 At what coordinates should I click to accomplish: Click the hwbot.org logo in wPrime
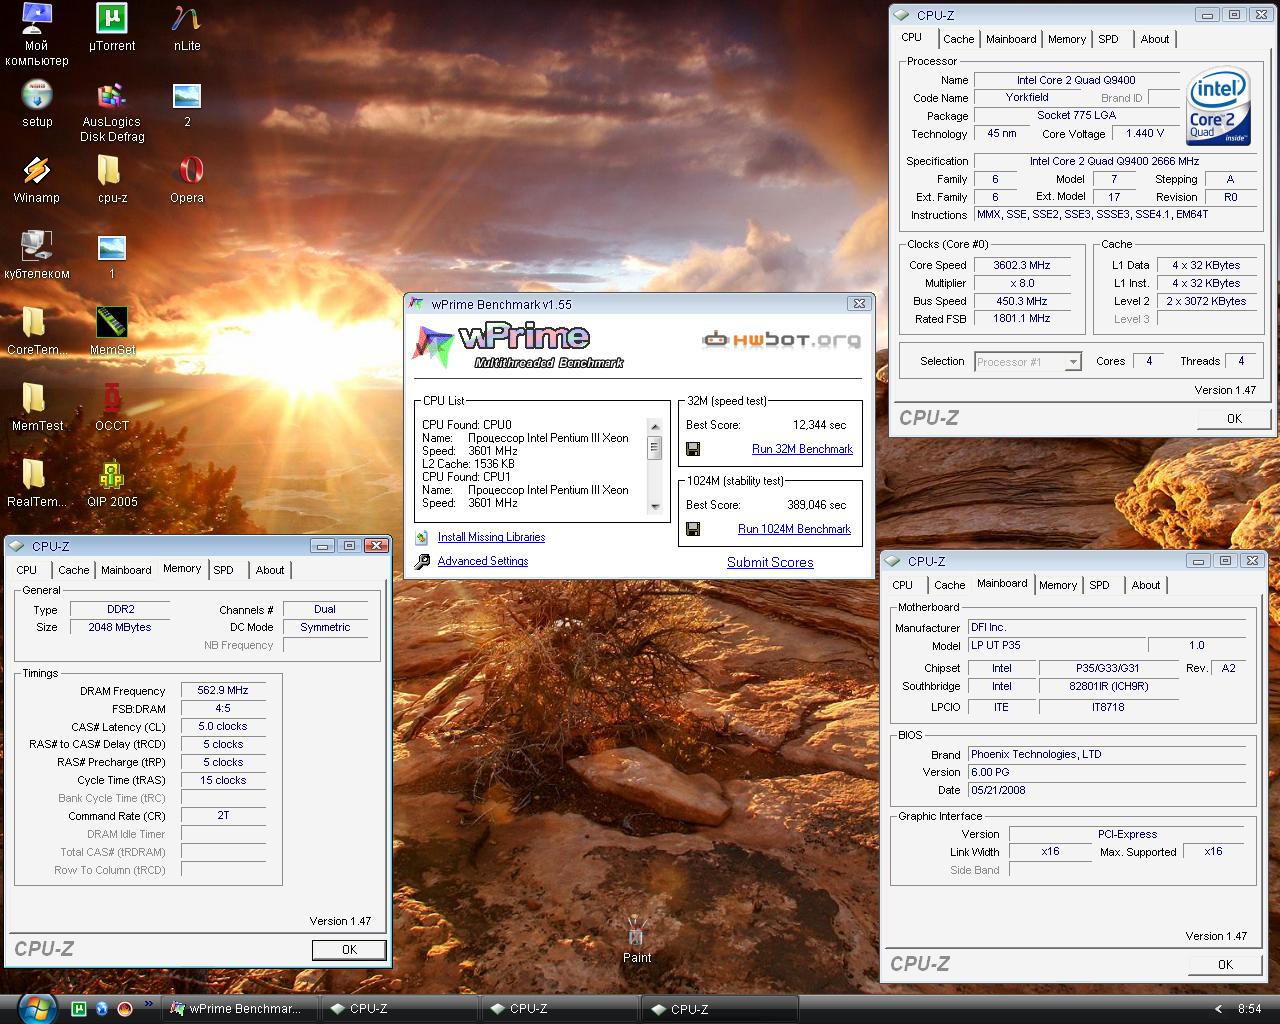coord(781,340)
